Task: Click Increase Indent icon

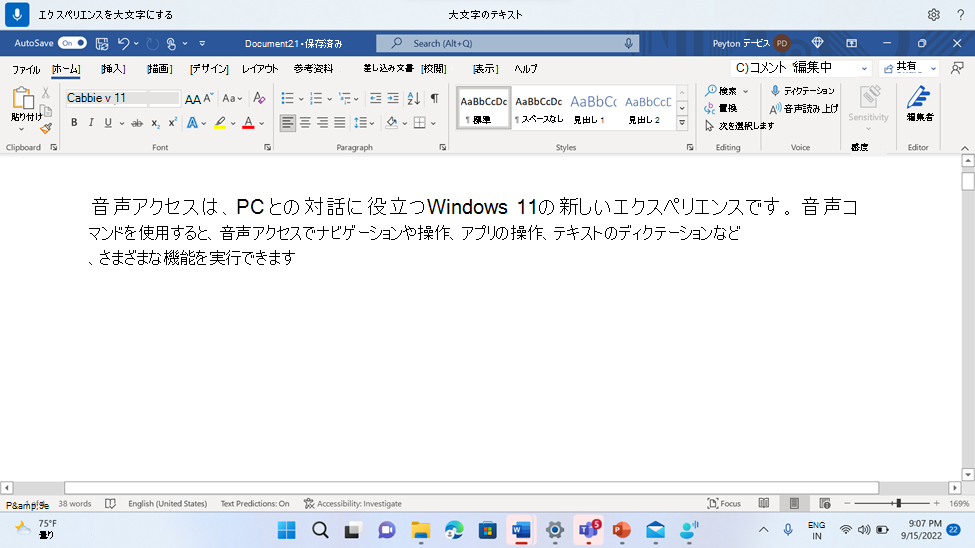Action: coord(393,98)
